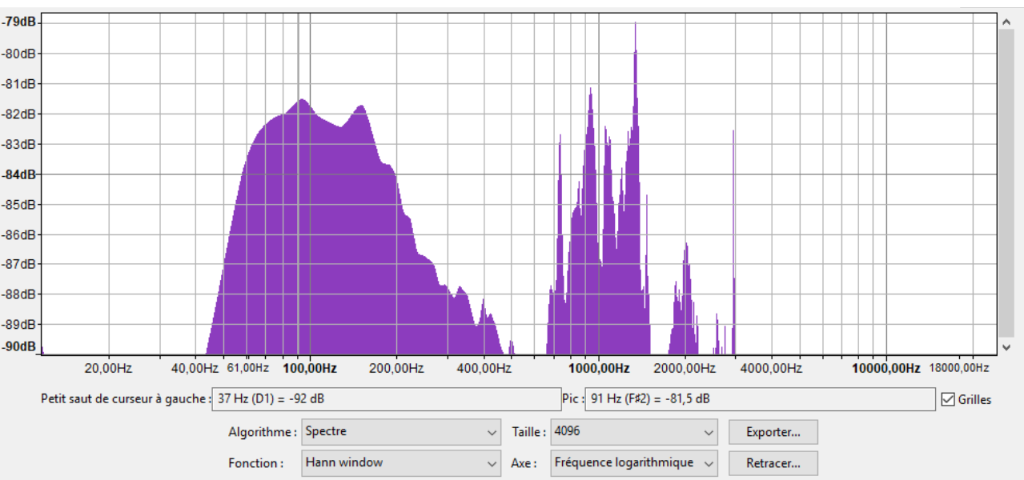This screenshot has height=480, width=1024.
Task: Uncheck the Grilles checkbox
Action: coord(948,400)
